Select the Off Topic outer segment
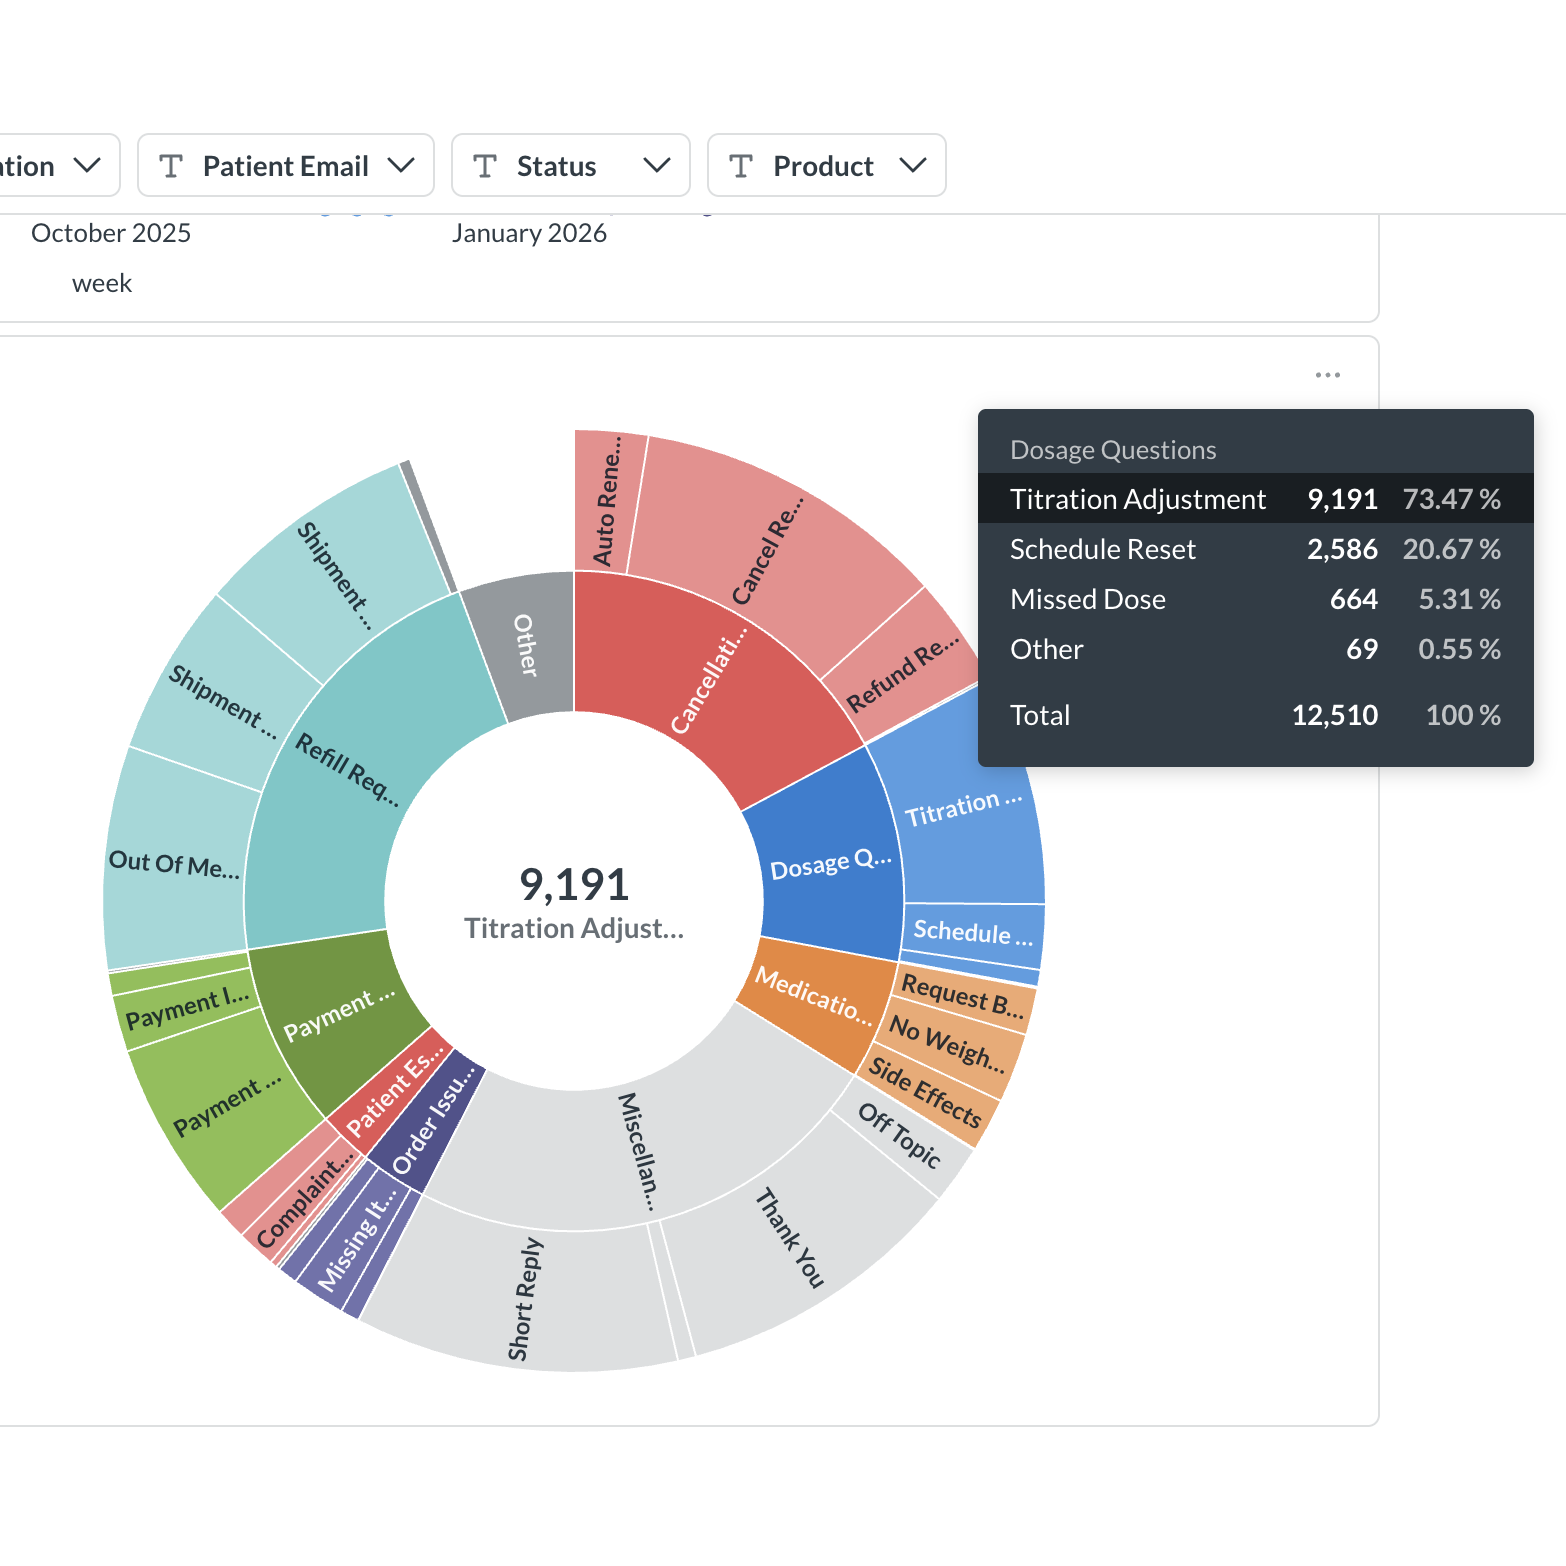The image size is (1566, 1566). (900, 1135)
